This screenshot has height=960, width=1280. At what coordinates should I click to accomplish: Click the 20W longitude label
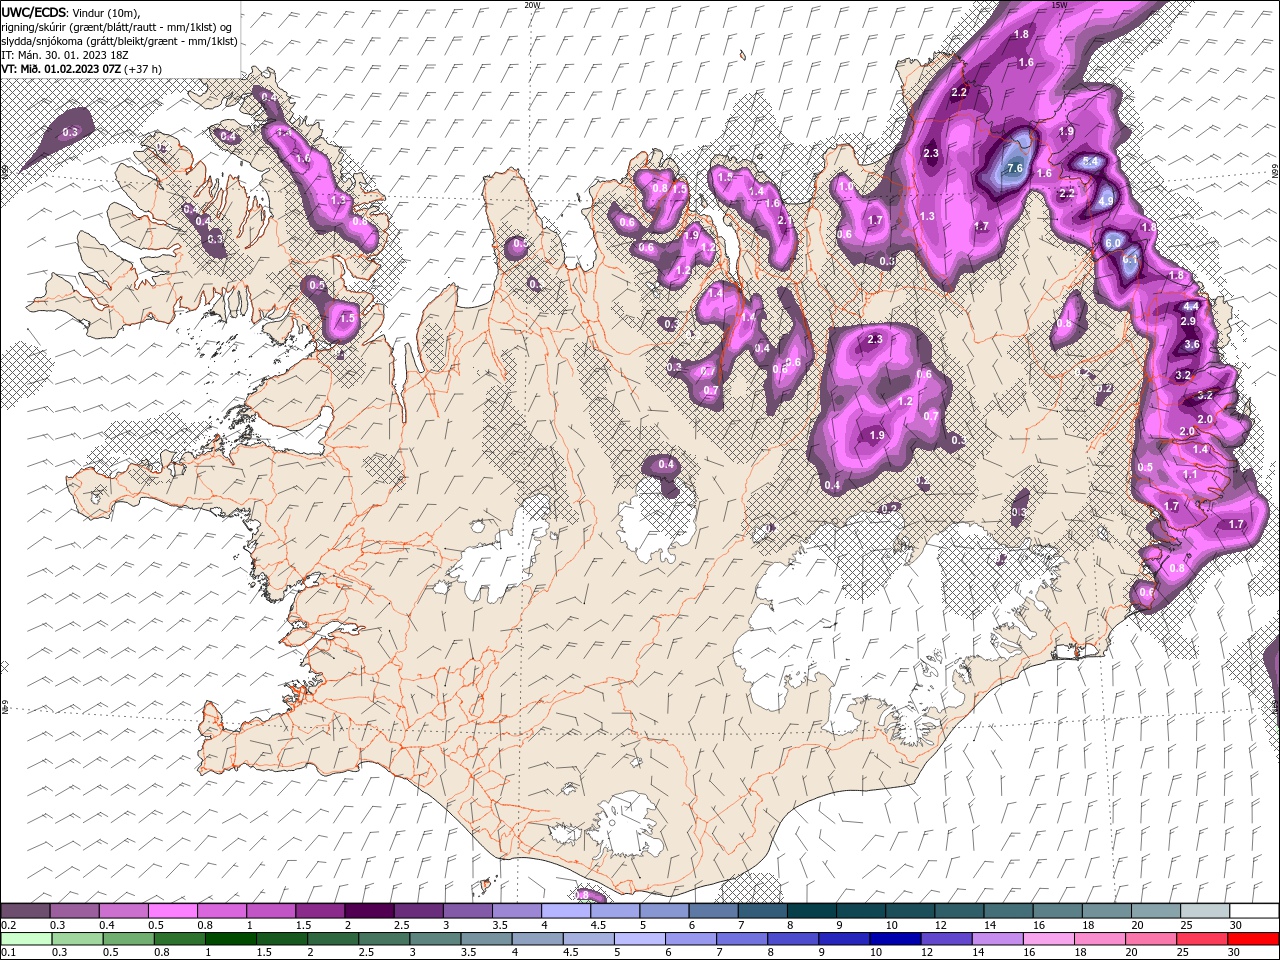(532, 5)
